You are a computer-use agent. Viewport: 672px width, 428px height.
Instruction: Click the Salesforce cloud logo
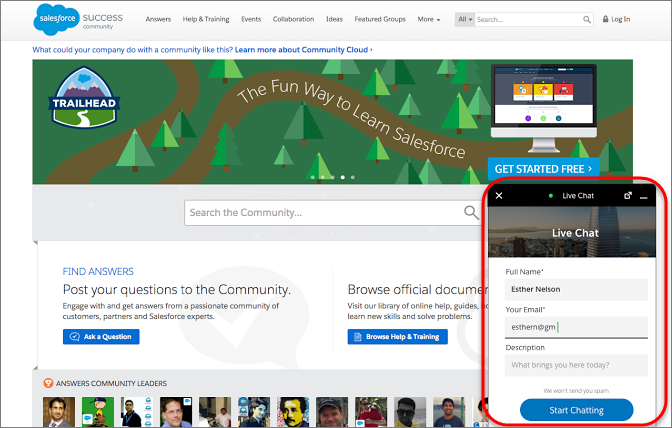(57, 19)
